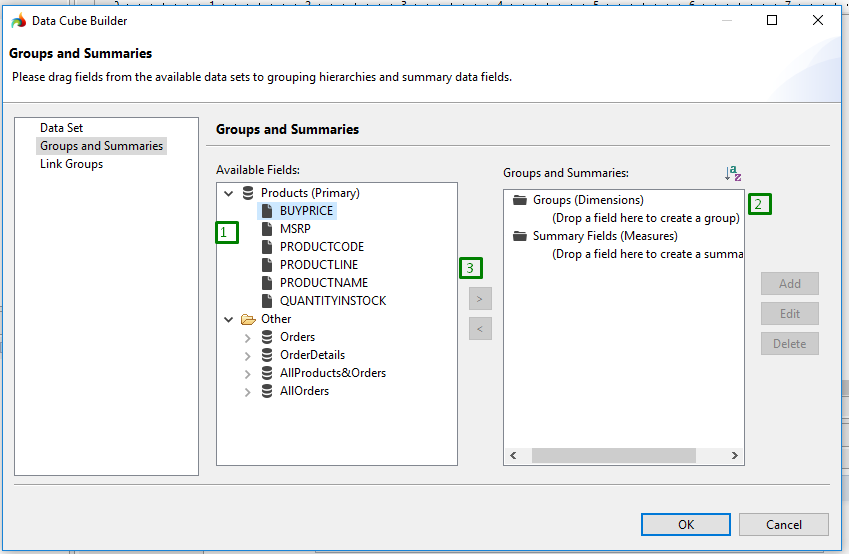849x554 pixels.
Task: Click the Summary Fields (Measures) folder icon
Action: (x=520, y=236)
